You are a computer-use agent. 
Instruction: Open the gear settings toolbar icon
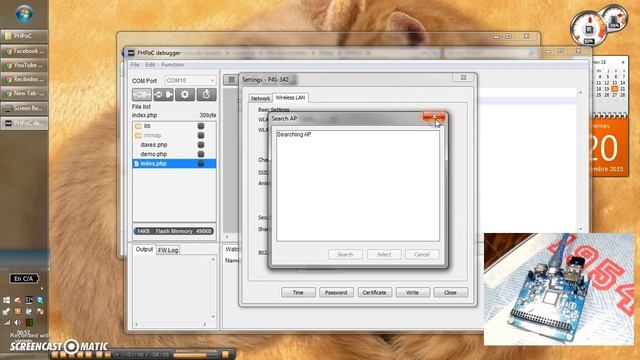(185, 95)
